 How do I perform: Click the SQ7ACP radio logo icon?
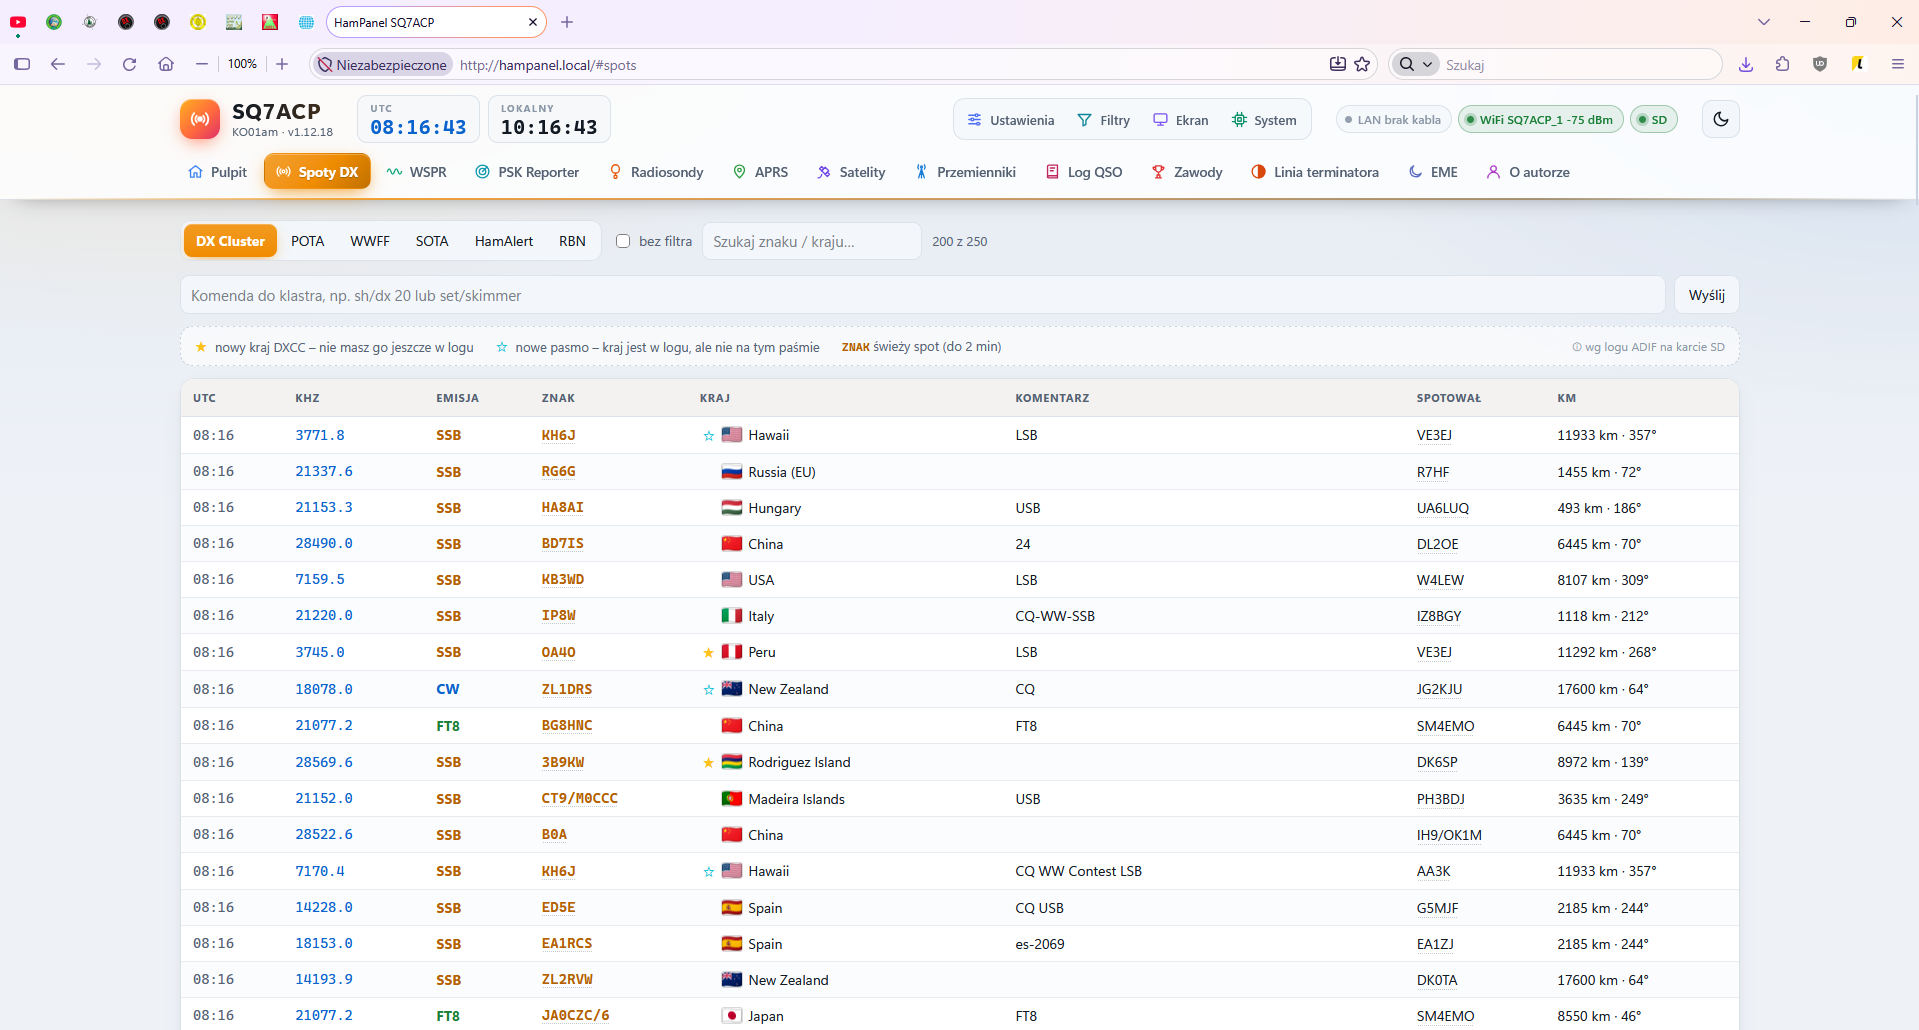tap(200, 119)
